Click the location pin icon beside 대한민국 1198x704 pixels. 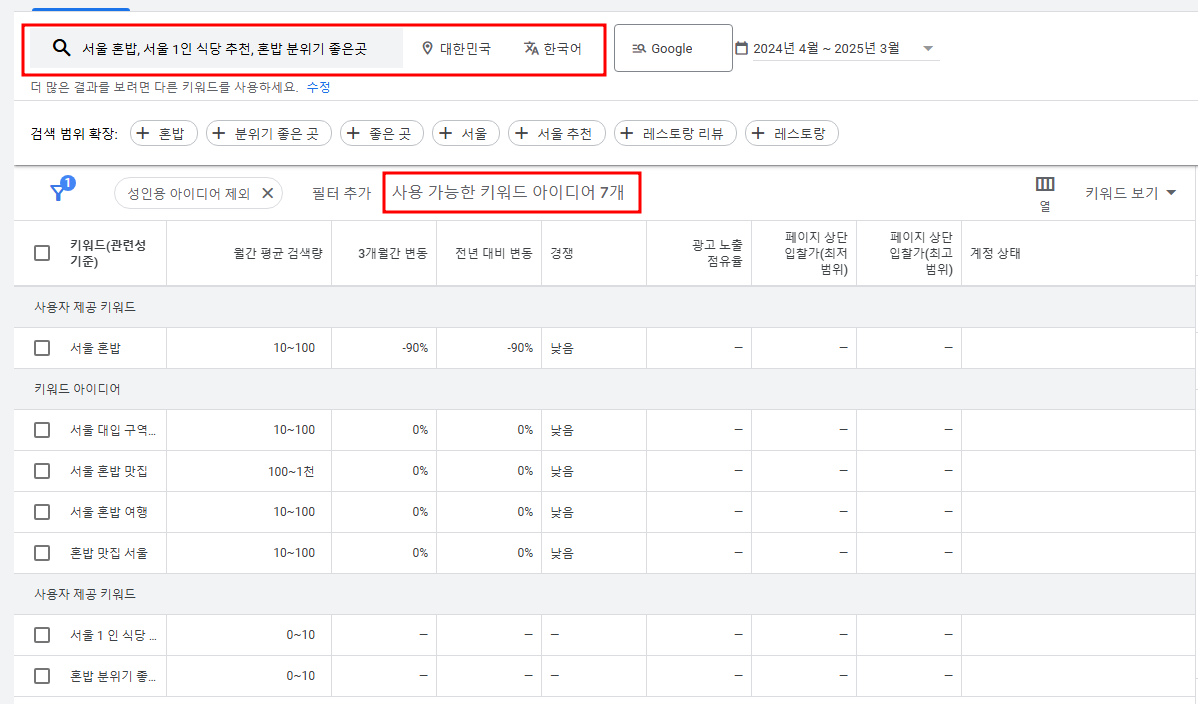(428, 48)
